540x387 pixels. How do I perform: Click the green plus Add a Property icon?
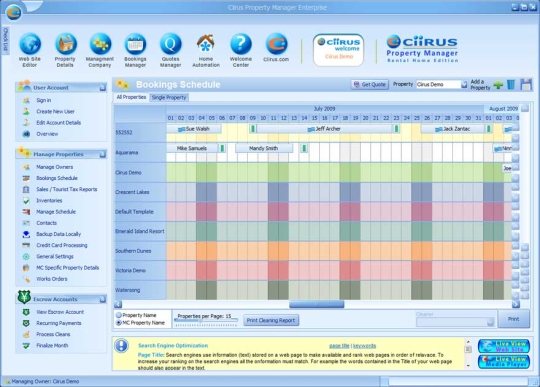click(x=498, y=85)
